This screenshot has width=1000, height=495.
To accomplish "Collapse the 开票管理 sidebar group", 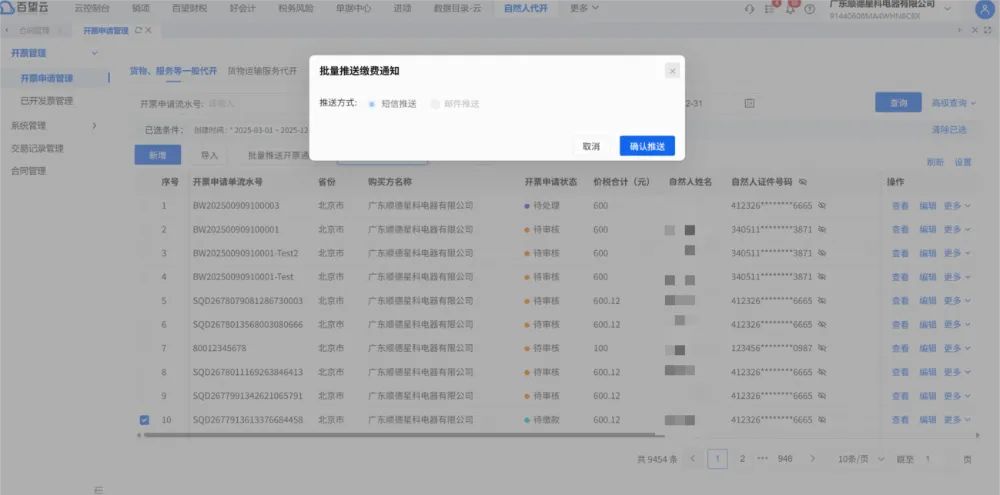I will pos(95,54).
